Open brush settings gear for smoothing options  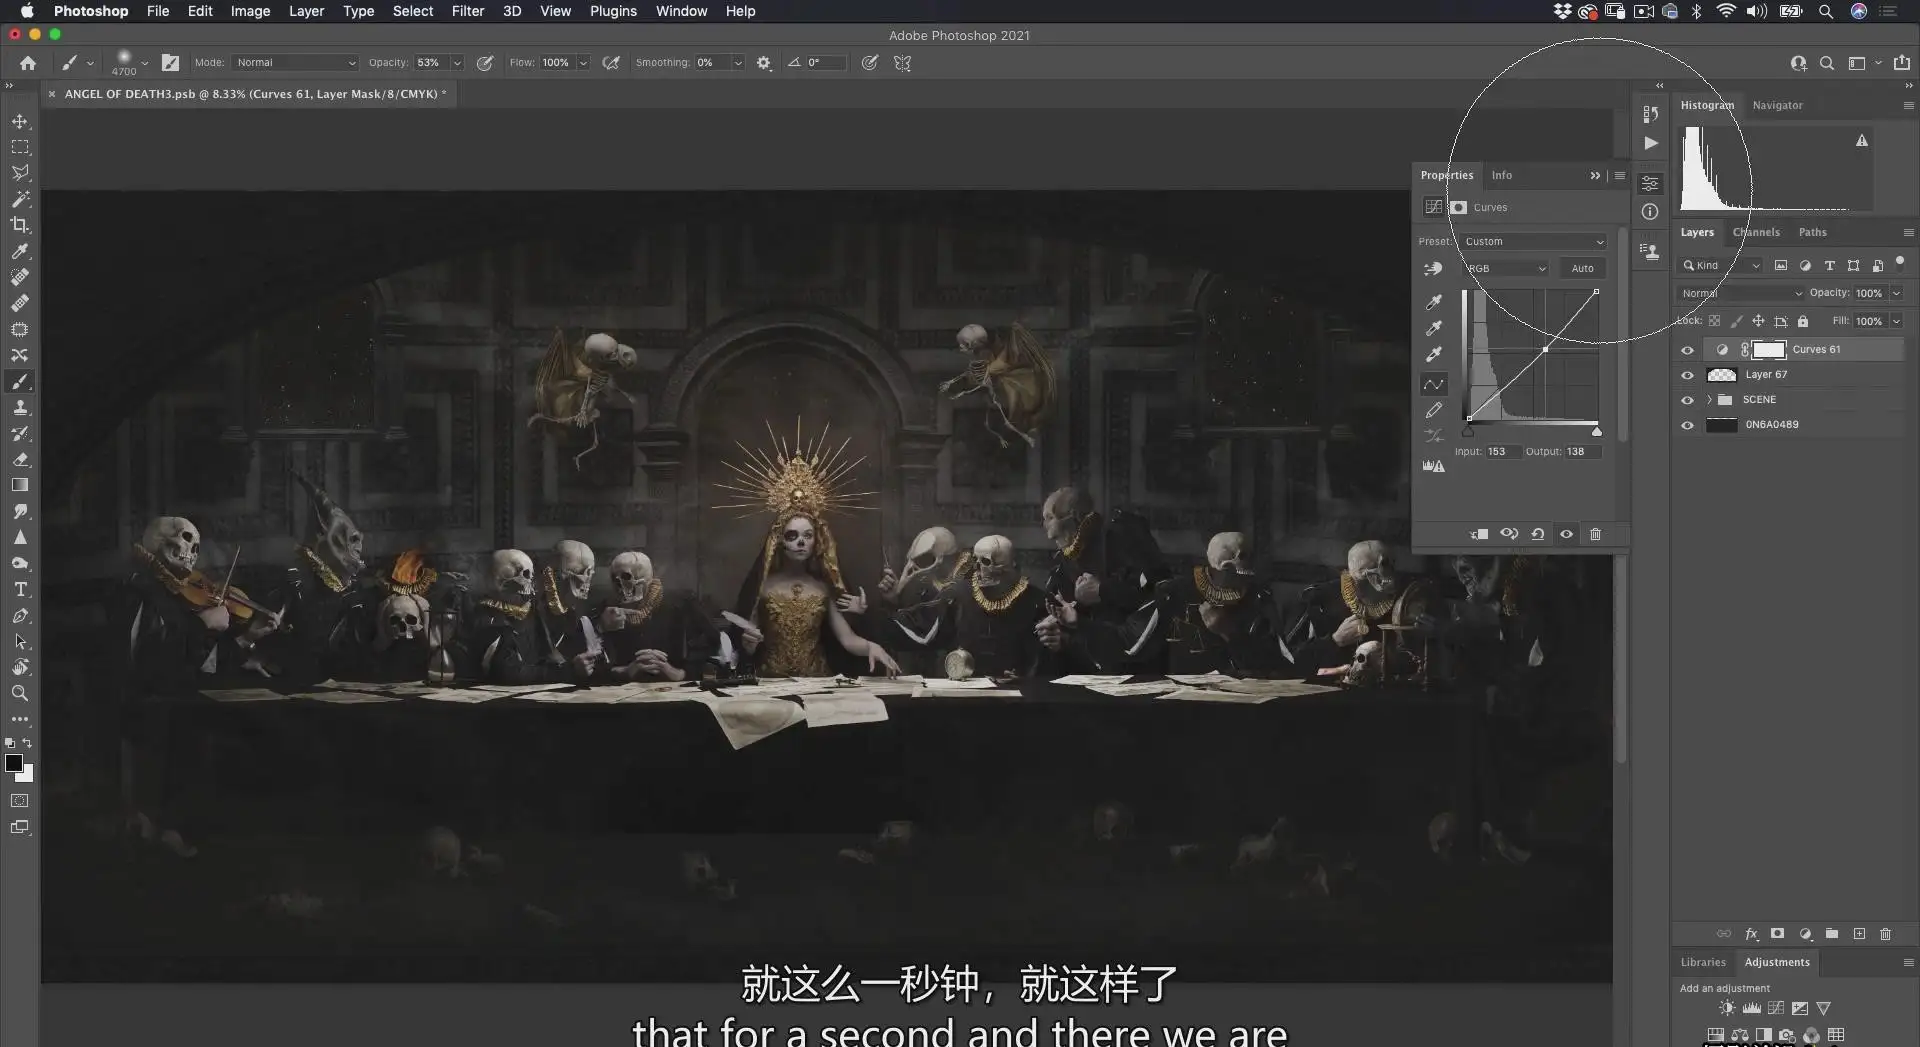(764, 62)
